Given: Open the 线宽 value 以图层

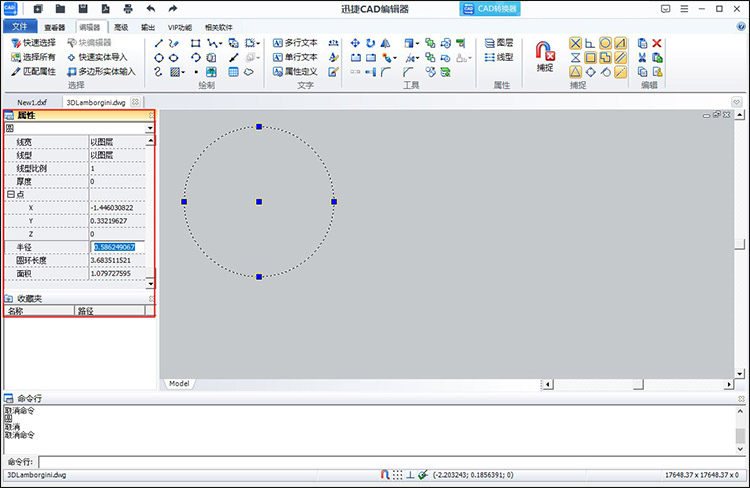Looking at the screenshot, I should coord(117,142).
